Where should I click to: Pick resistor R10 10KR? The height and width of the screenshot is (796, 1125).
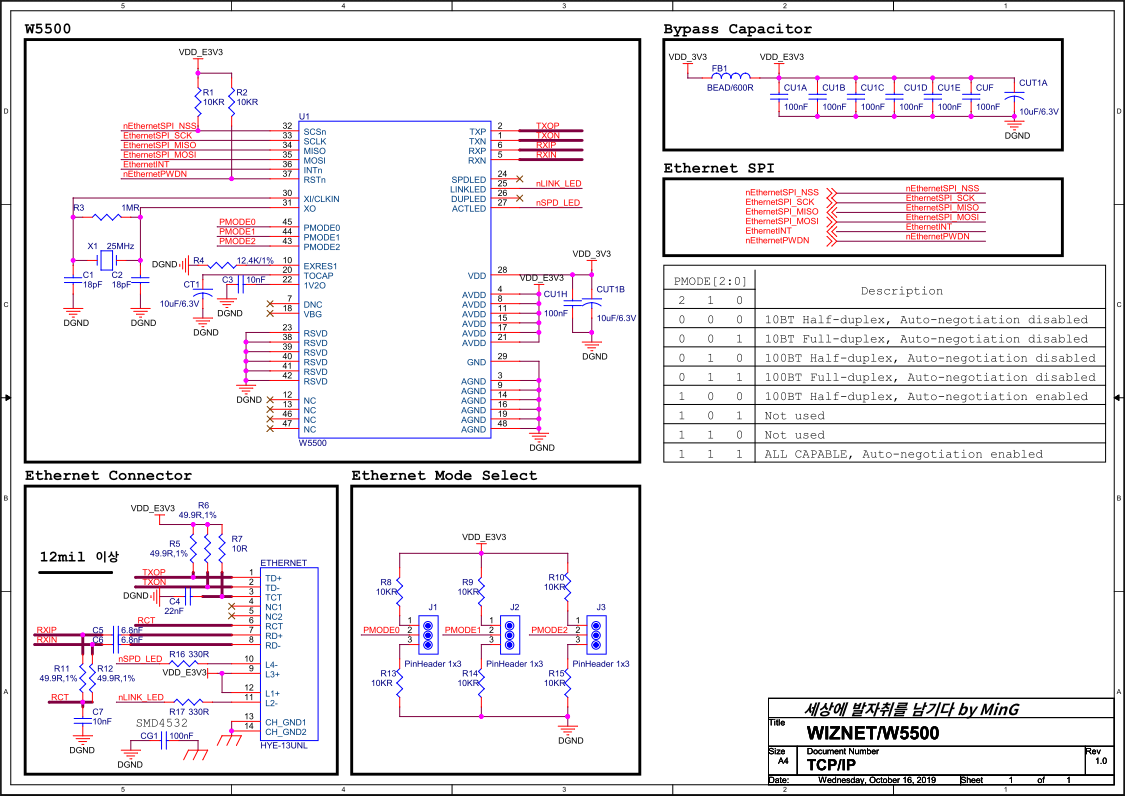[568, 585]
